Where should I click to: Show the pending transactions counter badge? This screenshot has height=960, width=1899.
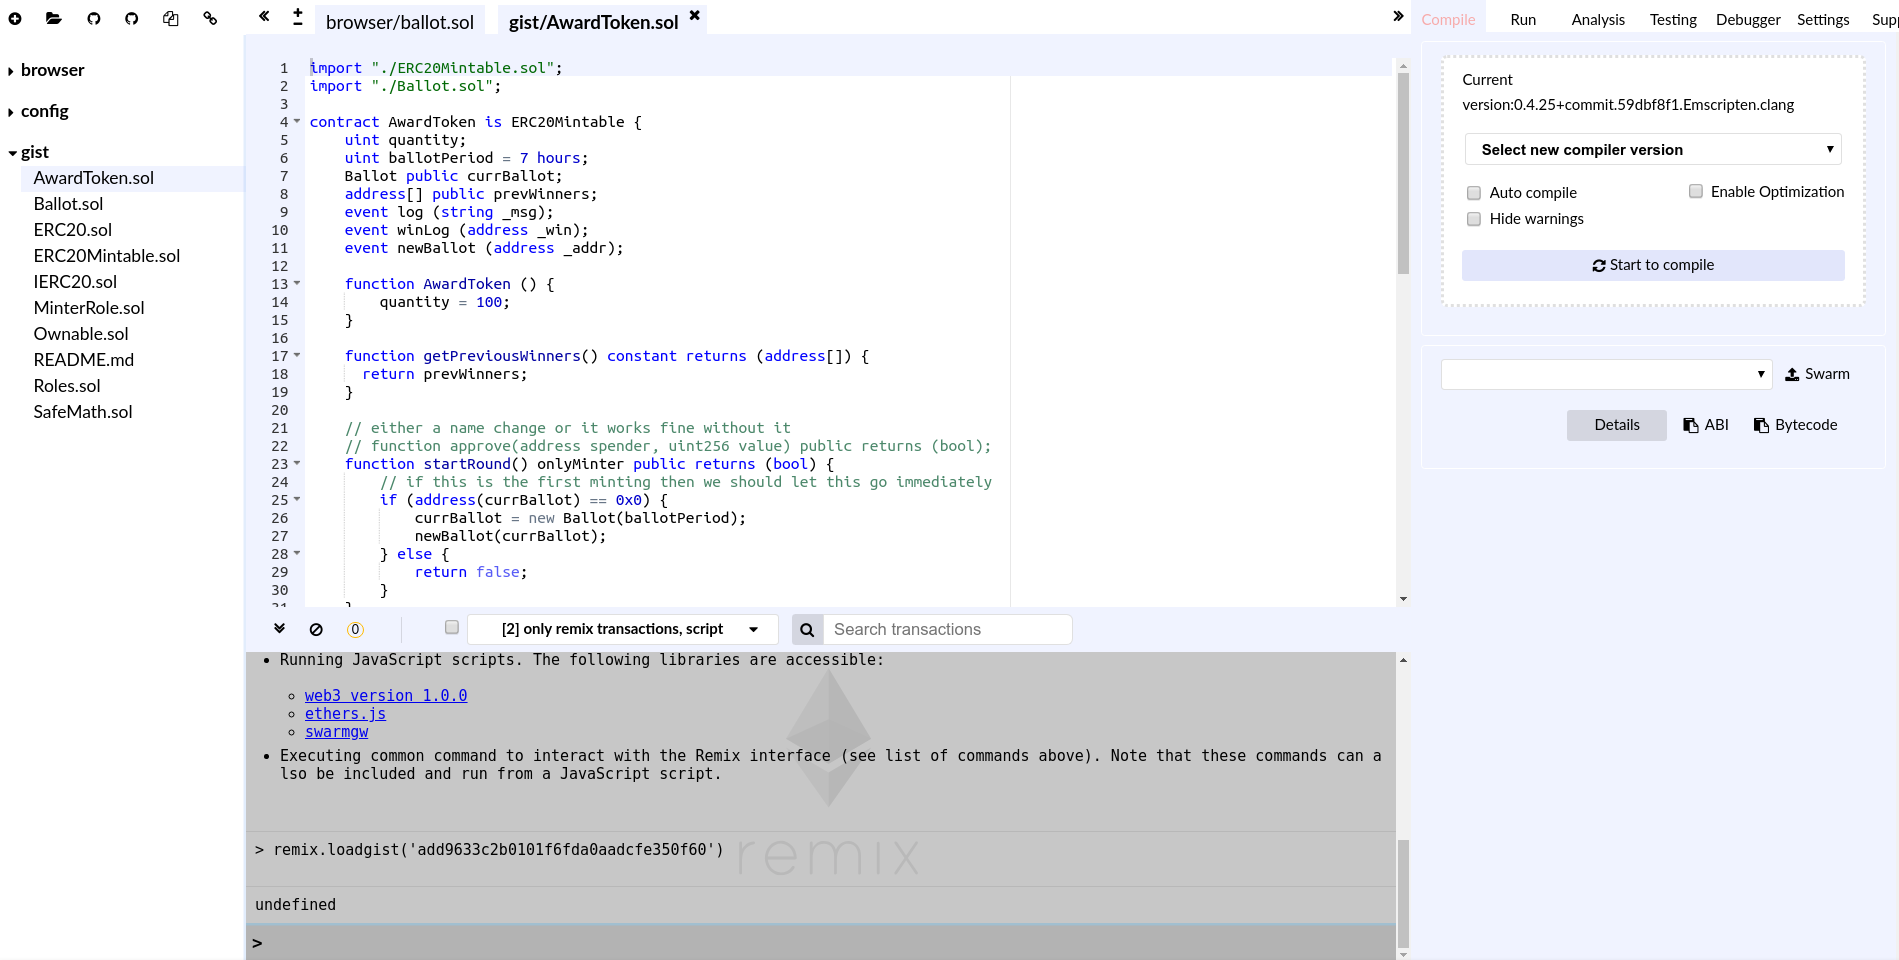(355, 629)
